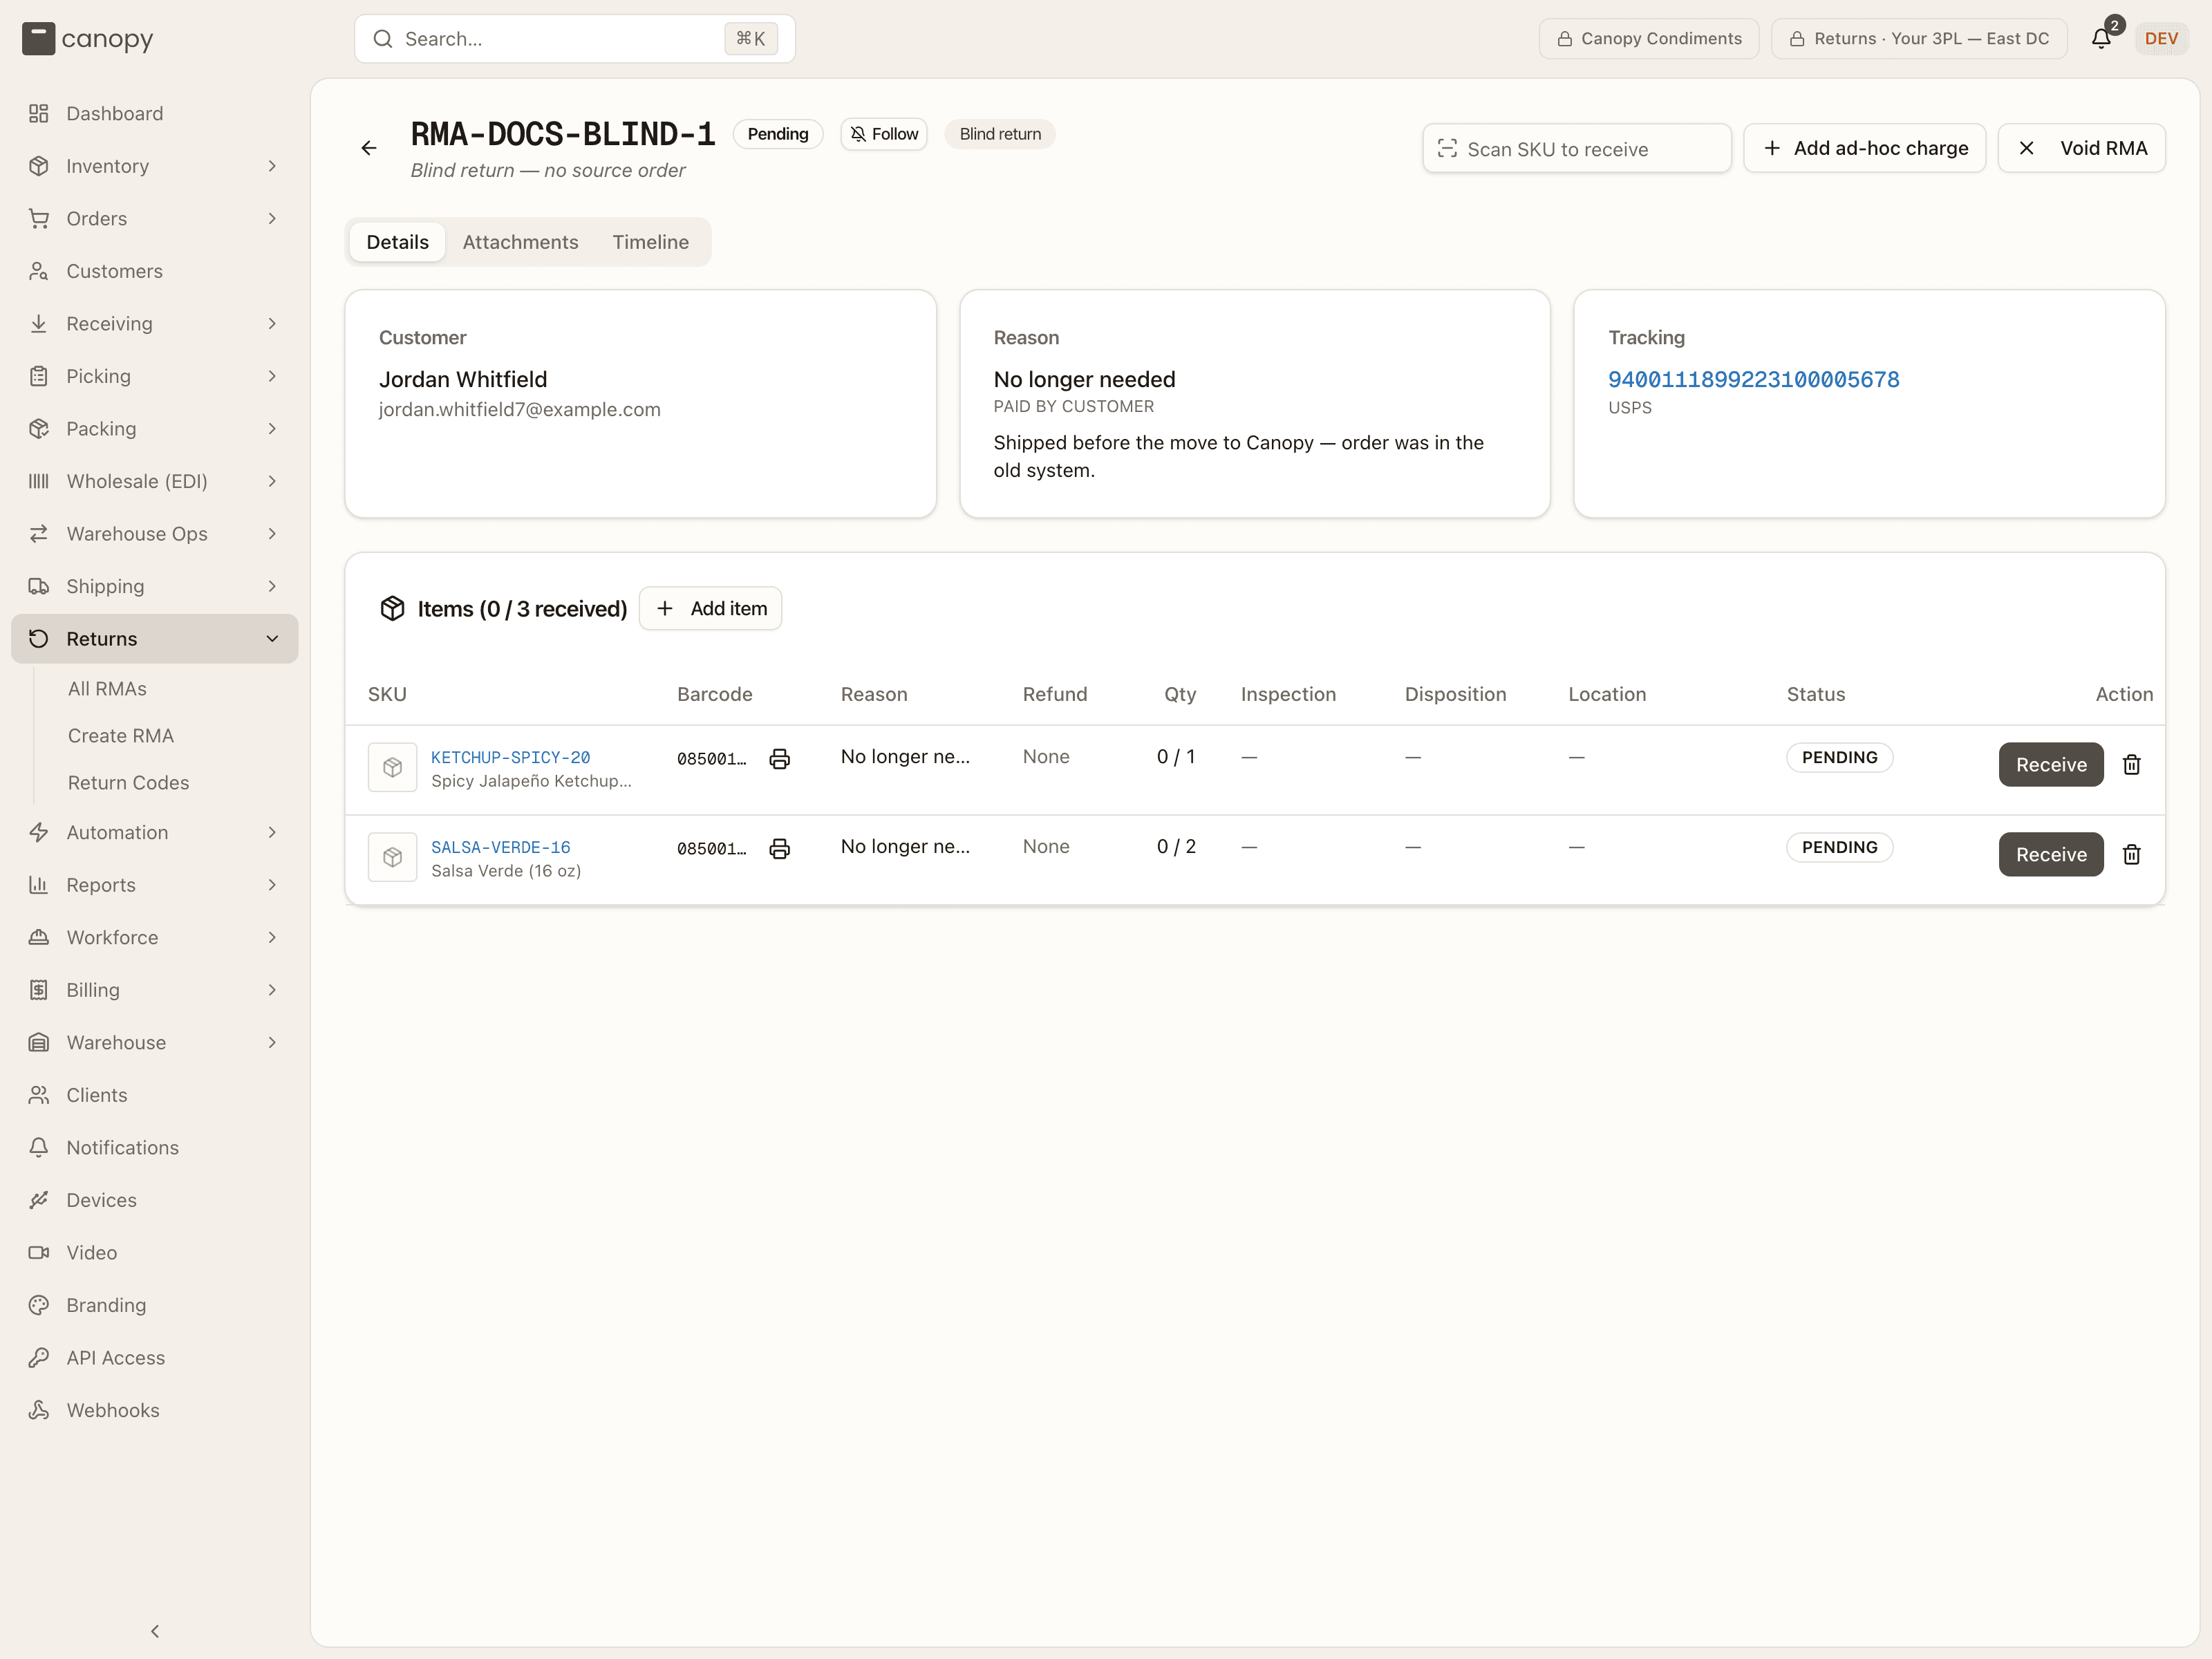
Task: Open Customers in the sidebar
Action: pos(155,271)
